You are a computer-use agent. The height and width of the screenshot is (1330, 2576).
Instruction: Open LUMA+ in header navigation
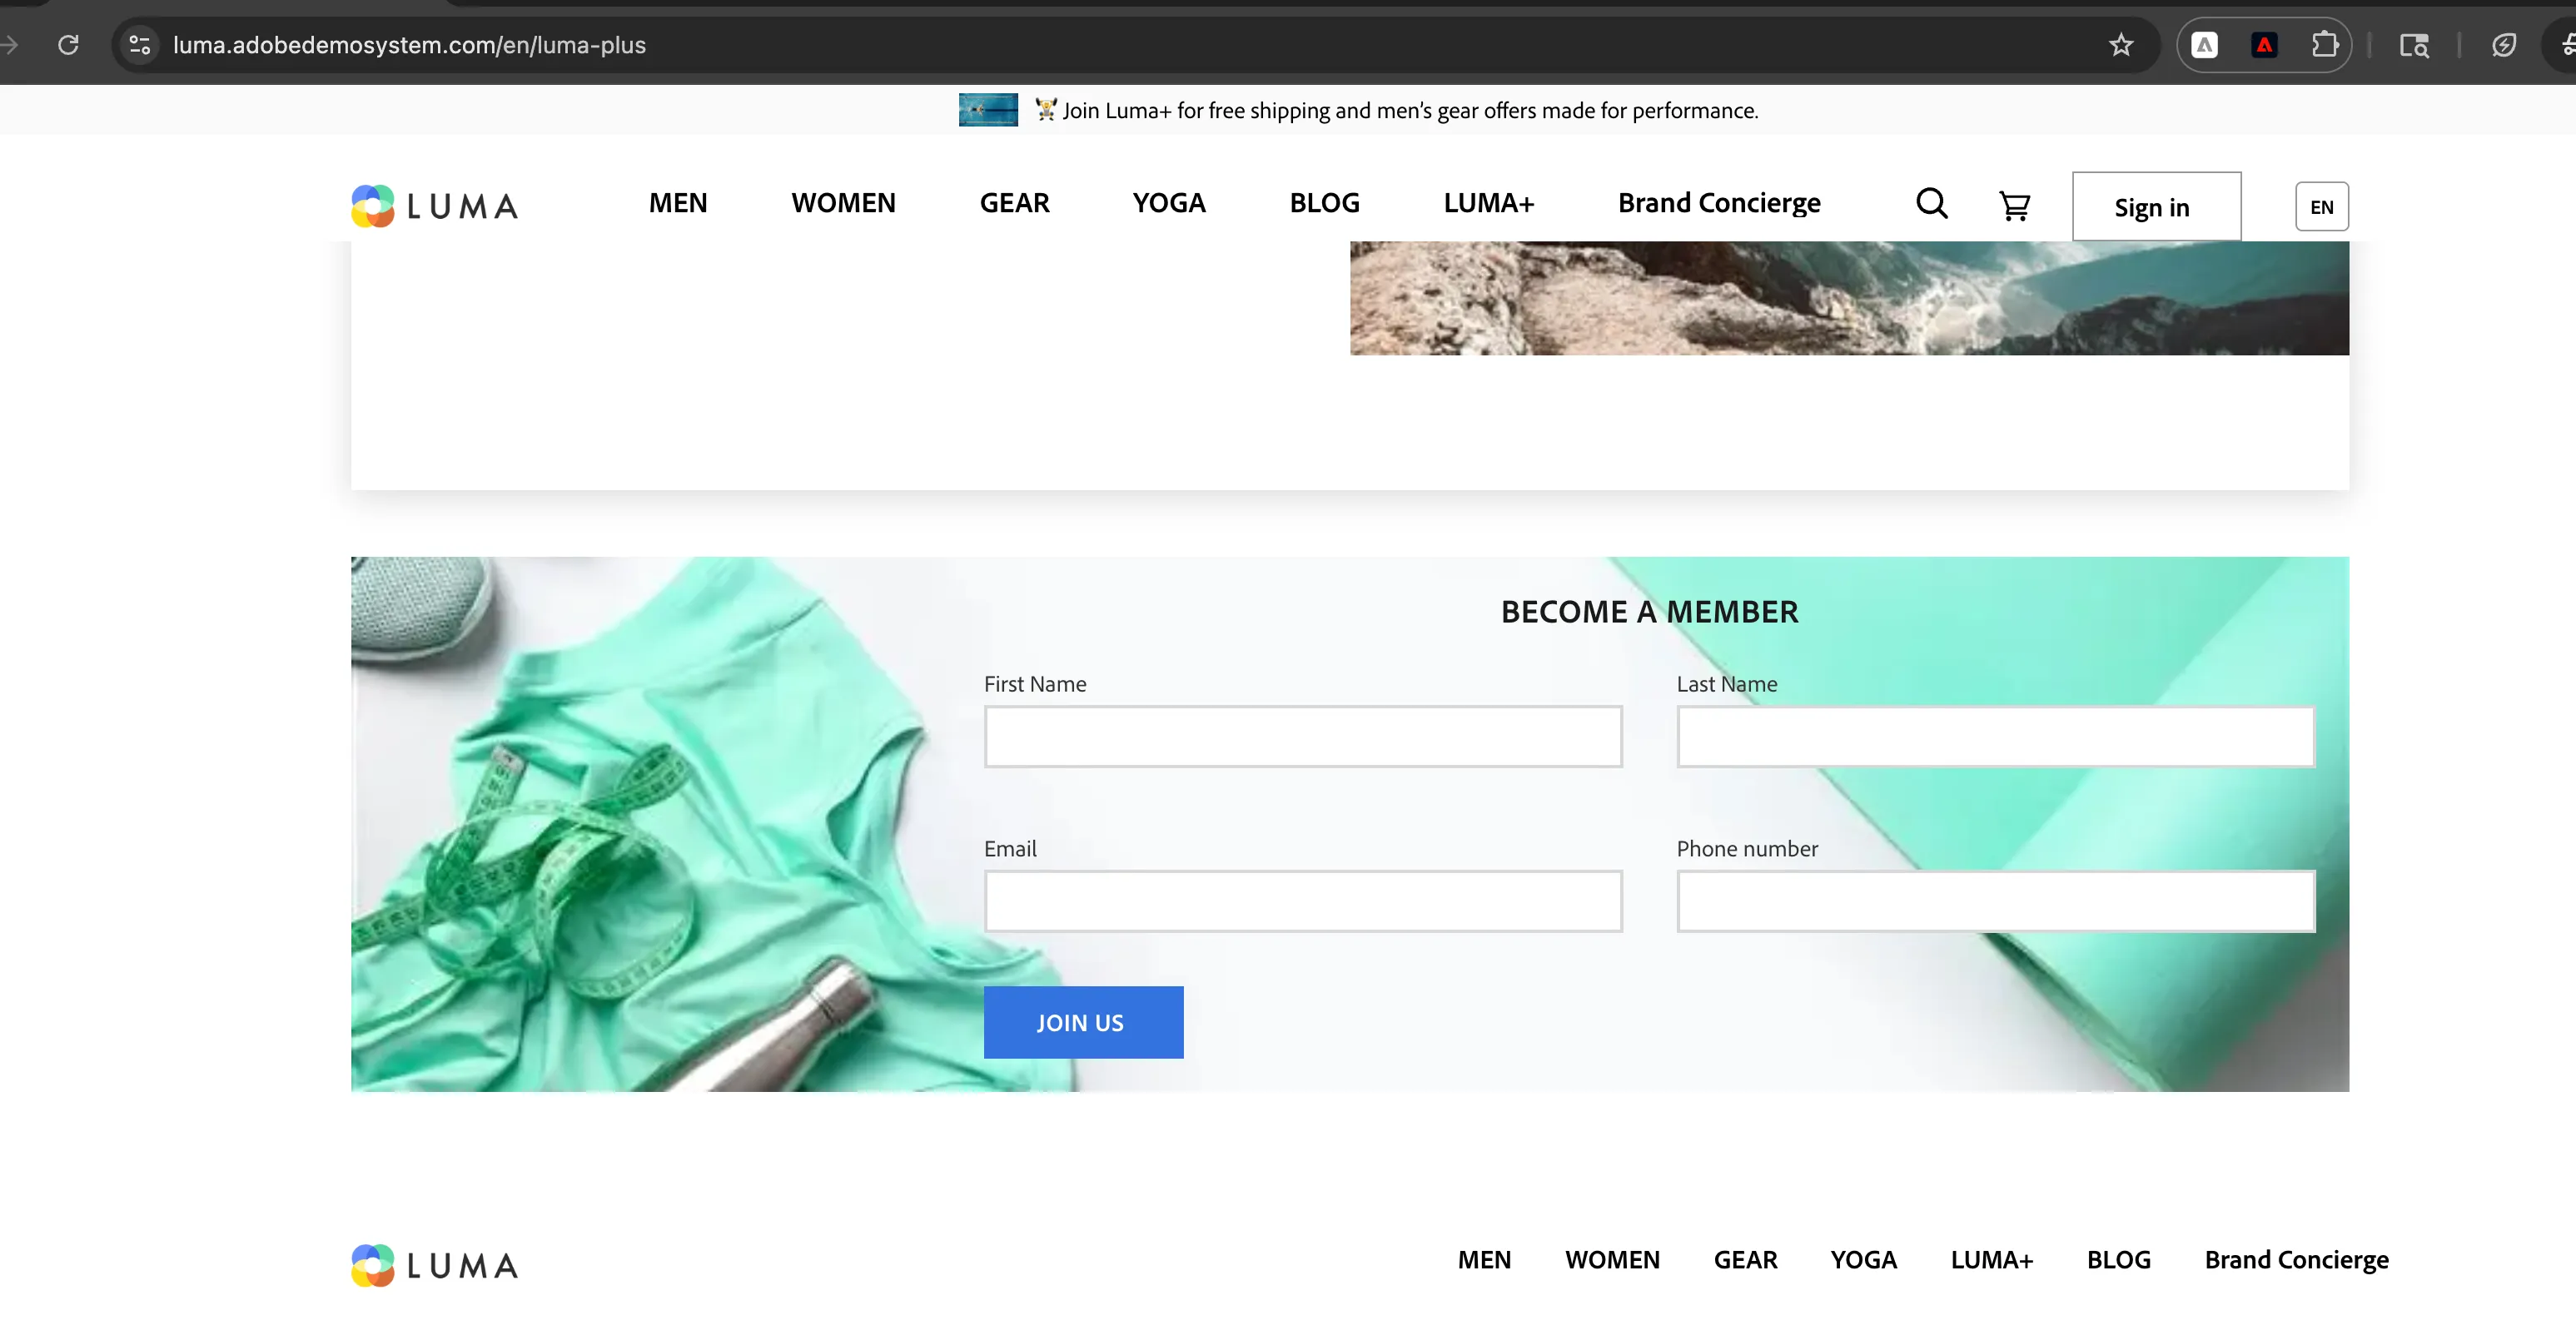[1488, 203]
